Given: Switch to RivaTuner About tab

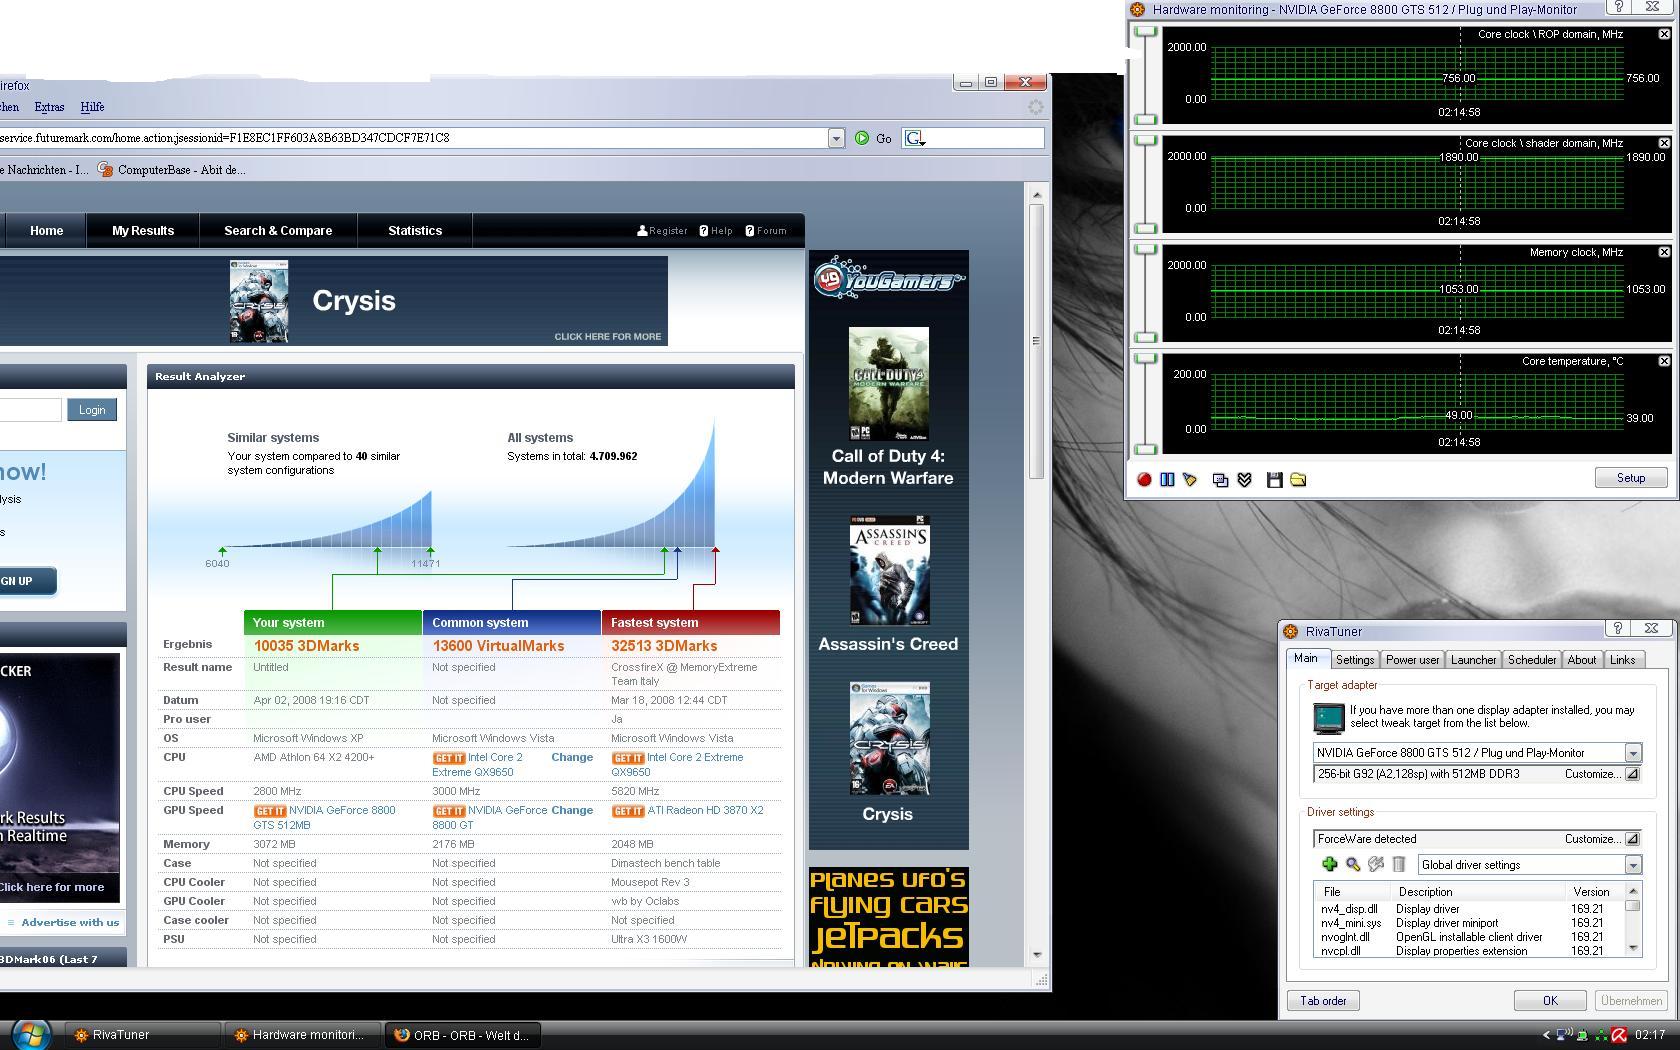Looking at the screenshot, I should 1582,660.
